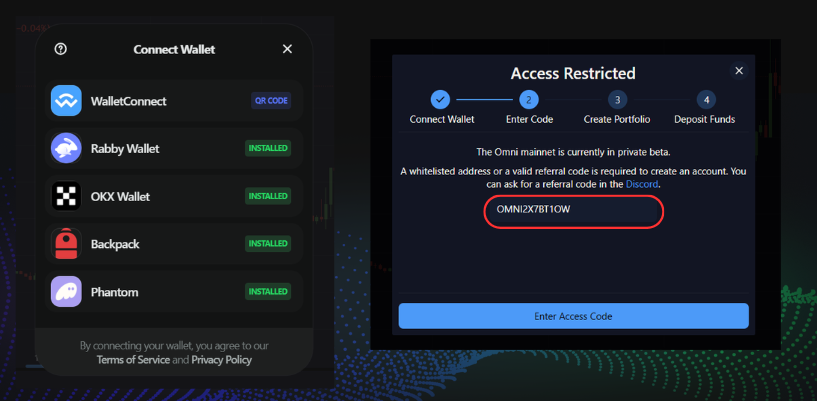Open the help question mark icon in Connect Wallet

60,49
